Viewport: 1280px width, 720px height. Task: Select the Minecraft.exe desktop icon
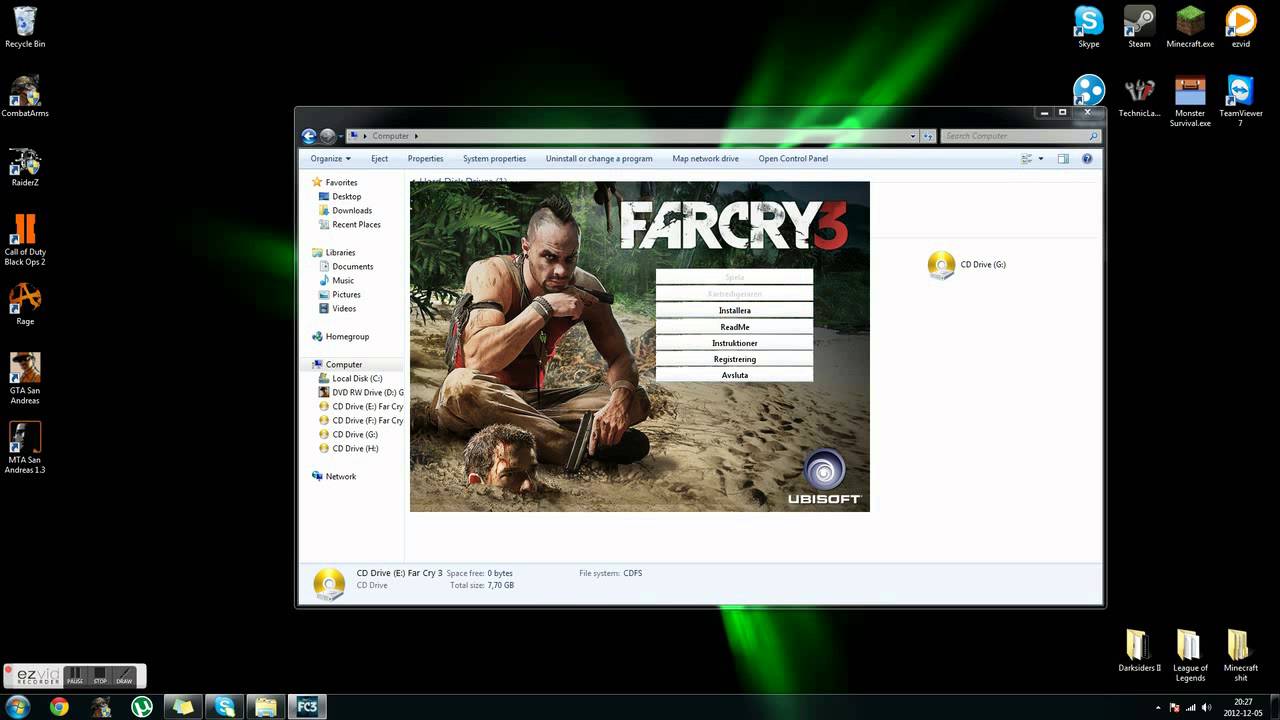[1190, 27]
